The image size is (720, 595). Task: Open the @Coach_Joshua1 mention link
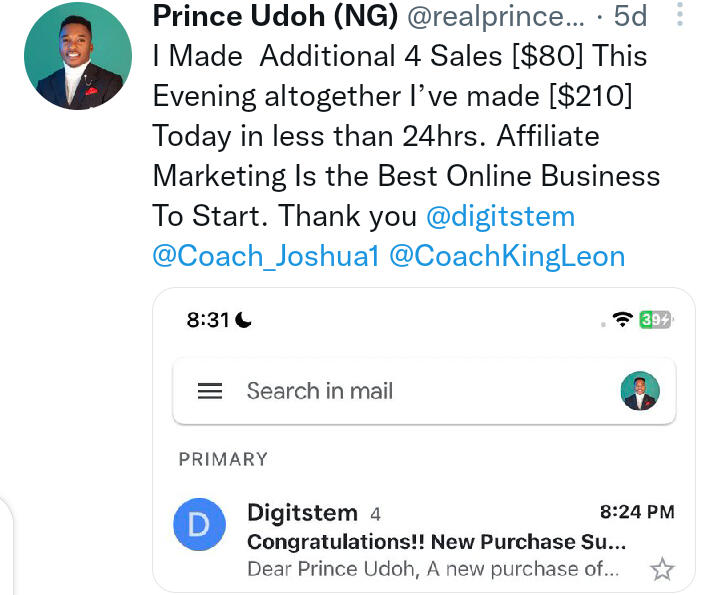(x=265, y=256)
